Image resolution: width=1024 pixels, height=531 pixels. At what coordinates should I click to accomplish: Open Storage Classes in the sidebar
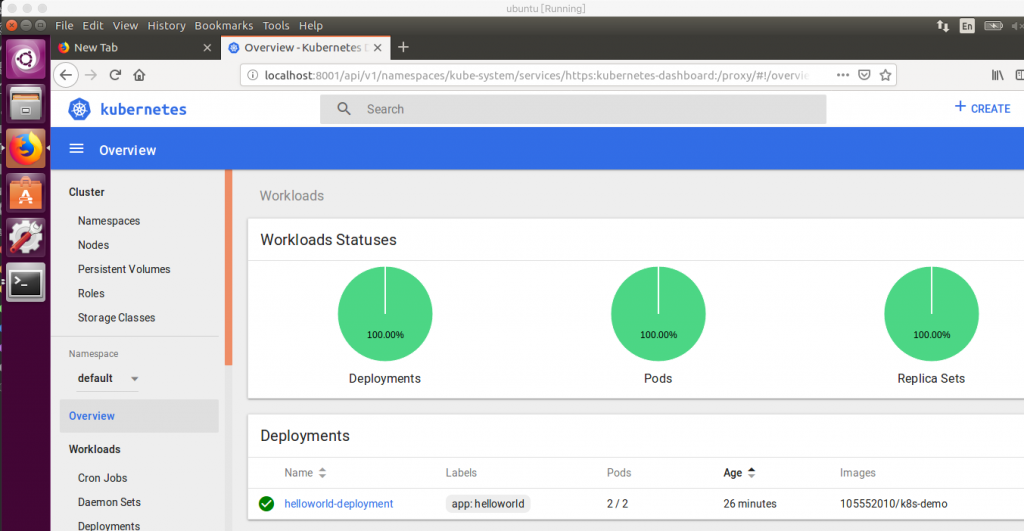pyautogui.click(x=116, y=317)
